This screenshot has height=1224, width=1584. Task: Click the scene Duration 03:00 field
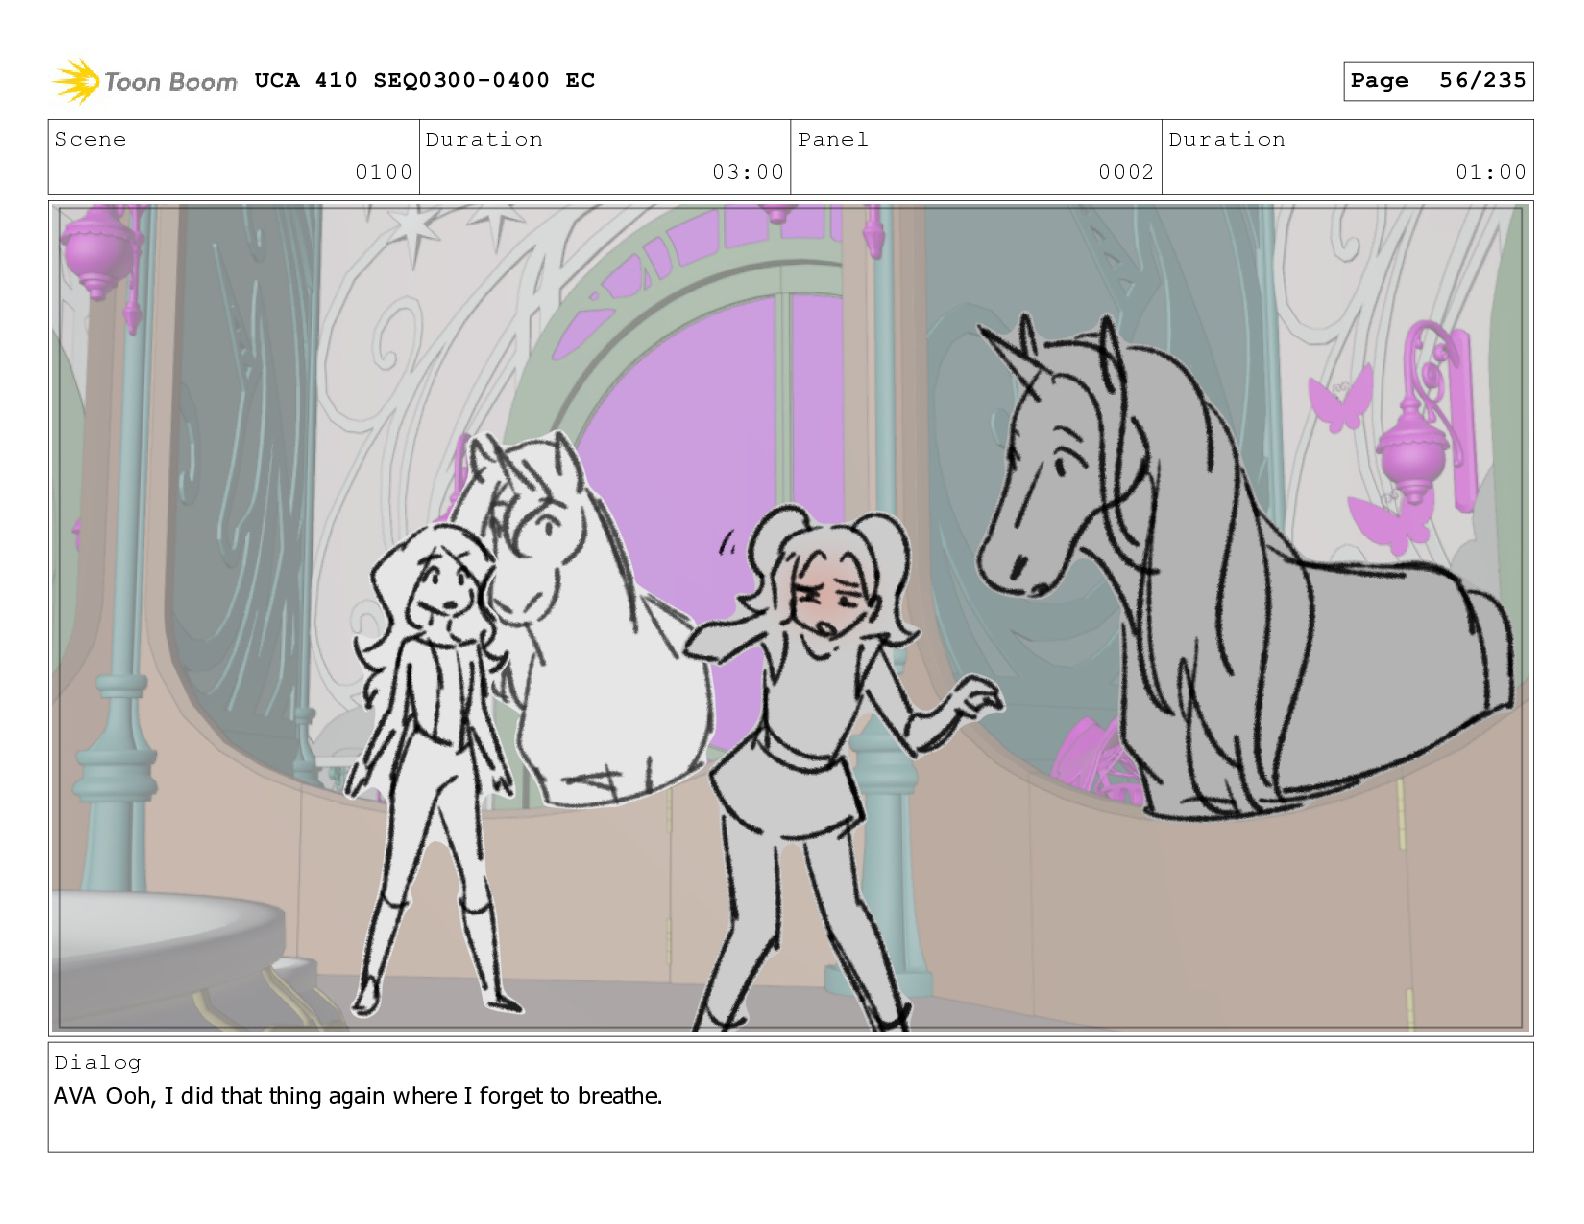(x=605, y=157)
